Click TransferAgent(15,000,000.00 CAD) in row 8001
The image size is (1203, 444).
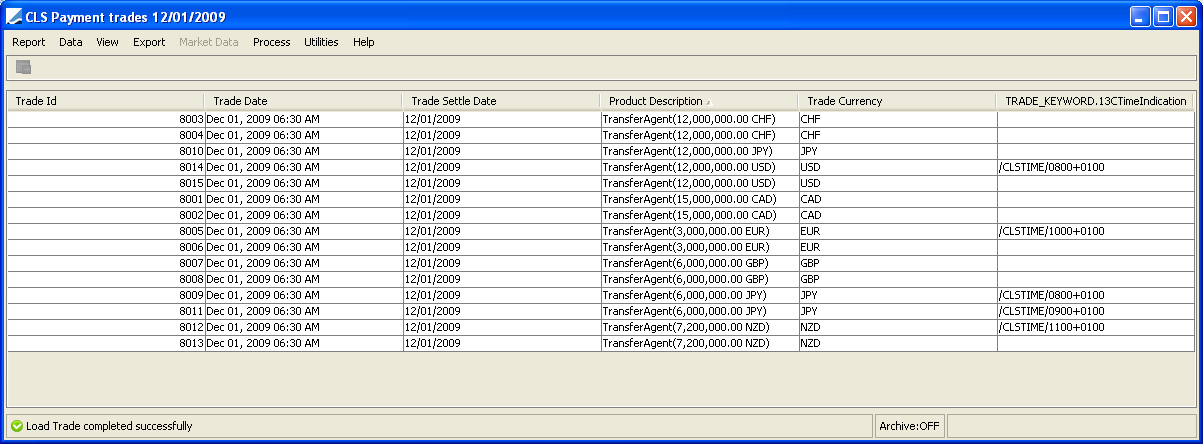[x=699, y=199]
